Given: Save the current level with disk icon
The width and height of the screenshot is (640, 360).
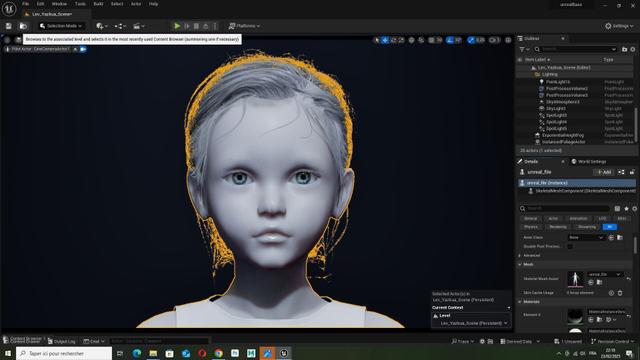Looking at the screenshot, I should click(9, 26).
